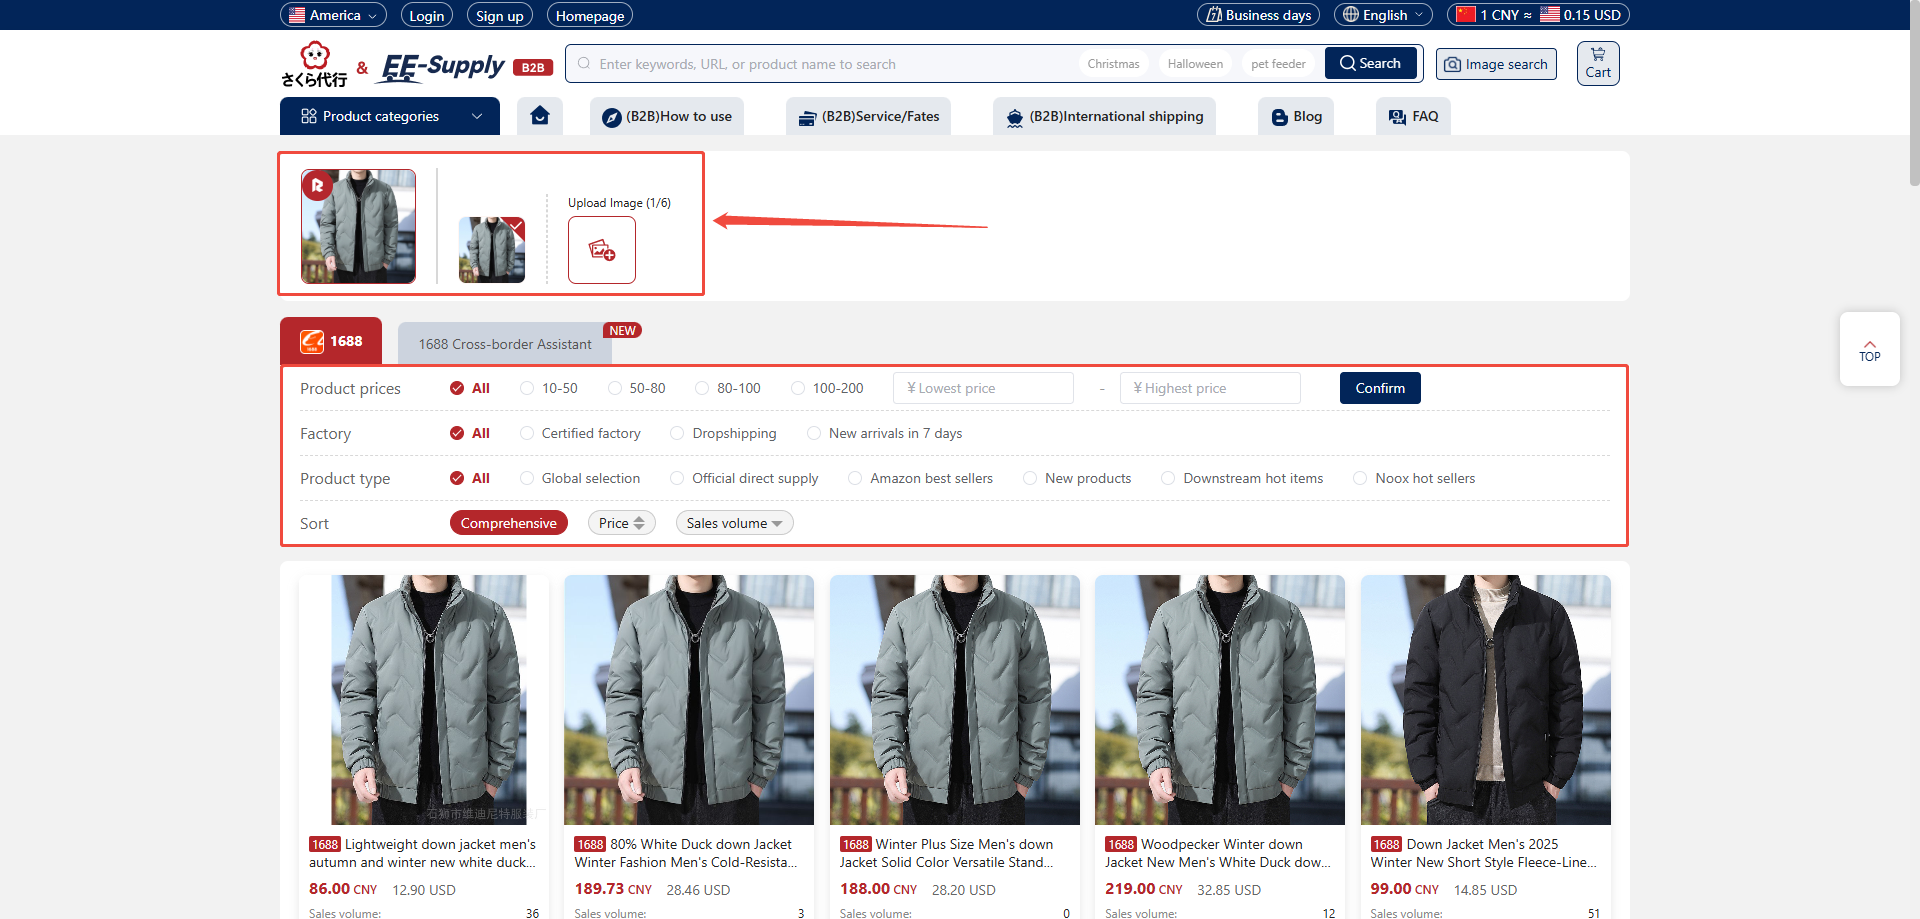The width and height of the screenshot is (1920, 919).
Task: Switch to the 1688 tab
Action: (331, 341)
